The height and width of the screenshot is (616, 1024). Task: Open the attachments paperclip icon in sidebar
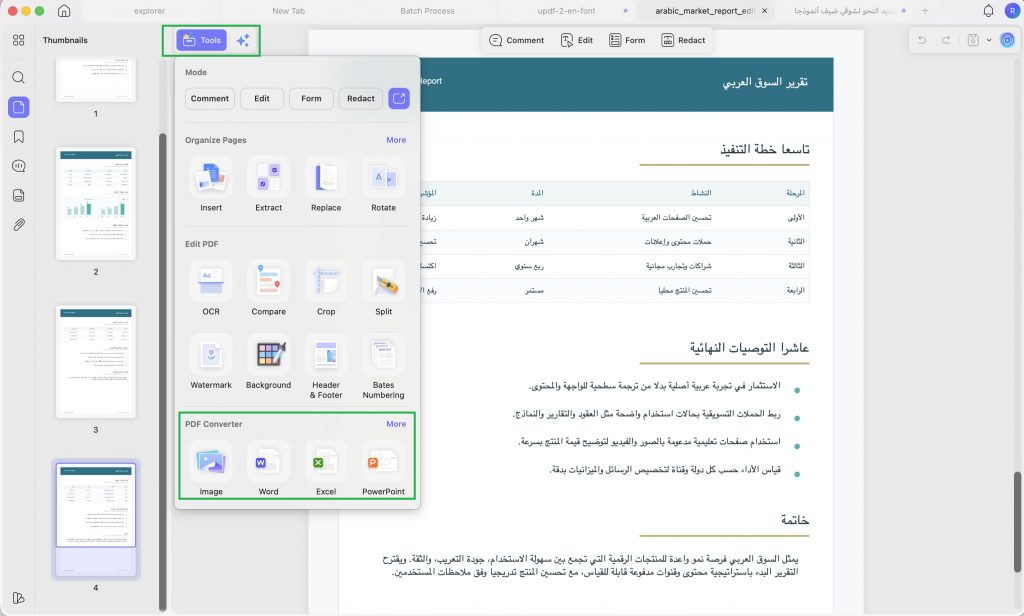(x=18, y=225)
